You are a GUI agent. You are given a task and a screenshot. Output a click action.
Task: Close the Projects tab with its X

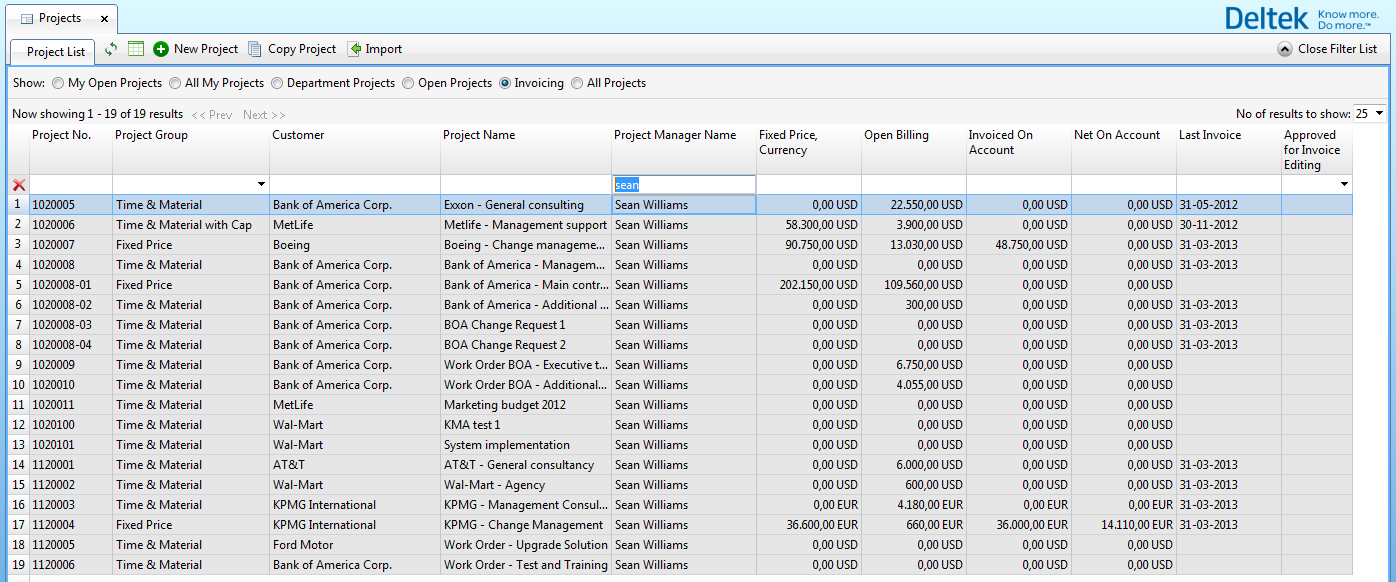(104, 19)
